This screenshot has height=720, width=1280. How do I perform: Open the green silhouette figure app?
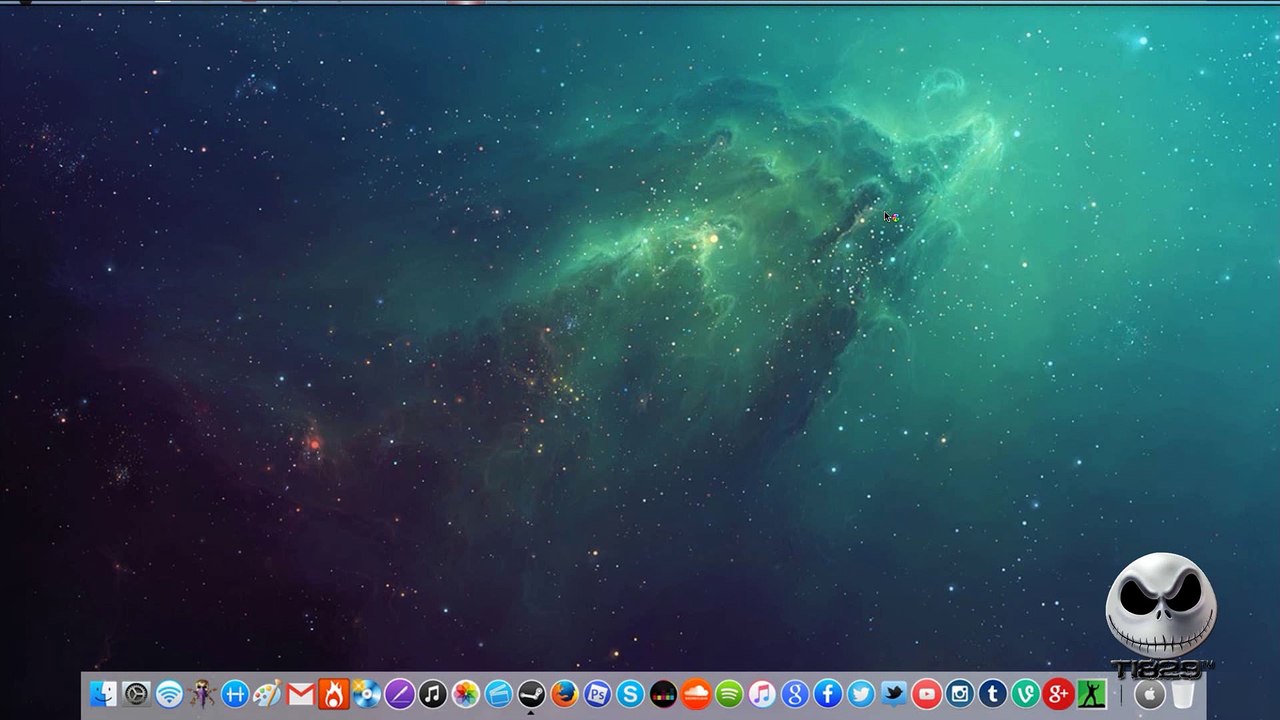point(1092,693)
